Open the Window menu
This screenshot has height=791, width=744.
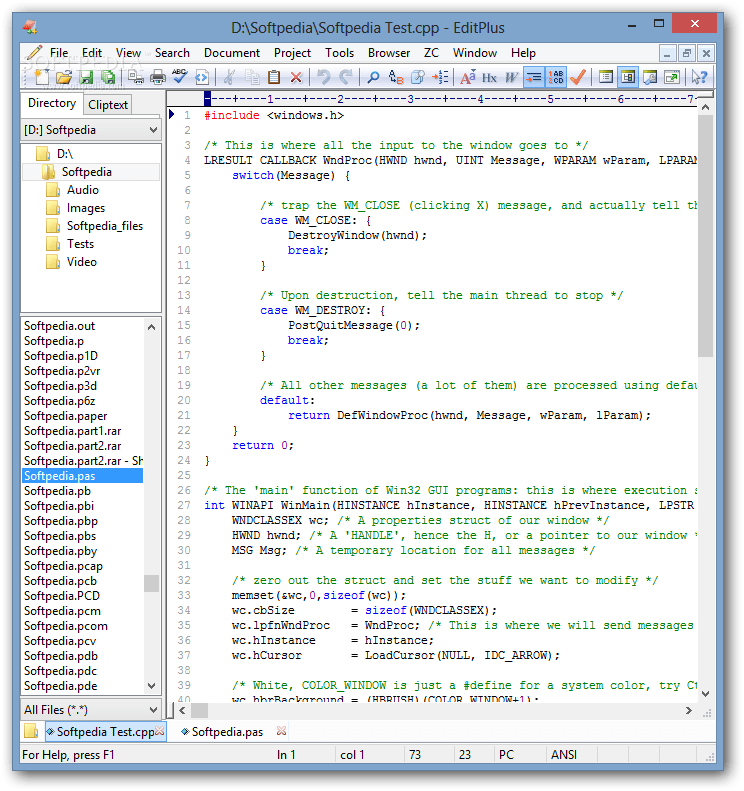pyautogui.click(x=475, y=53)
